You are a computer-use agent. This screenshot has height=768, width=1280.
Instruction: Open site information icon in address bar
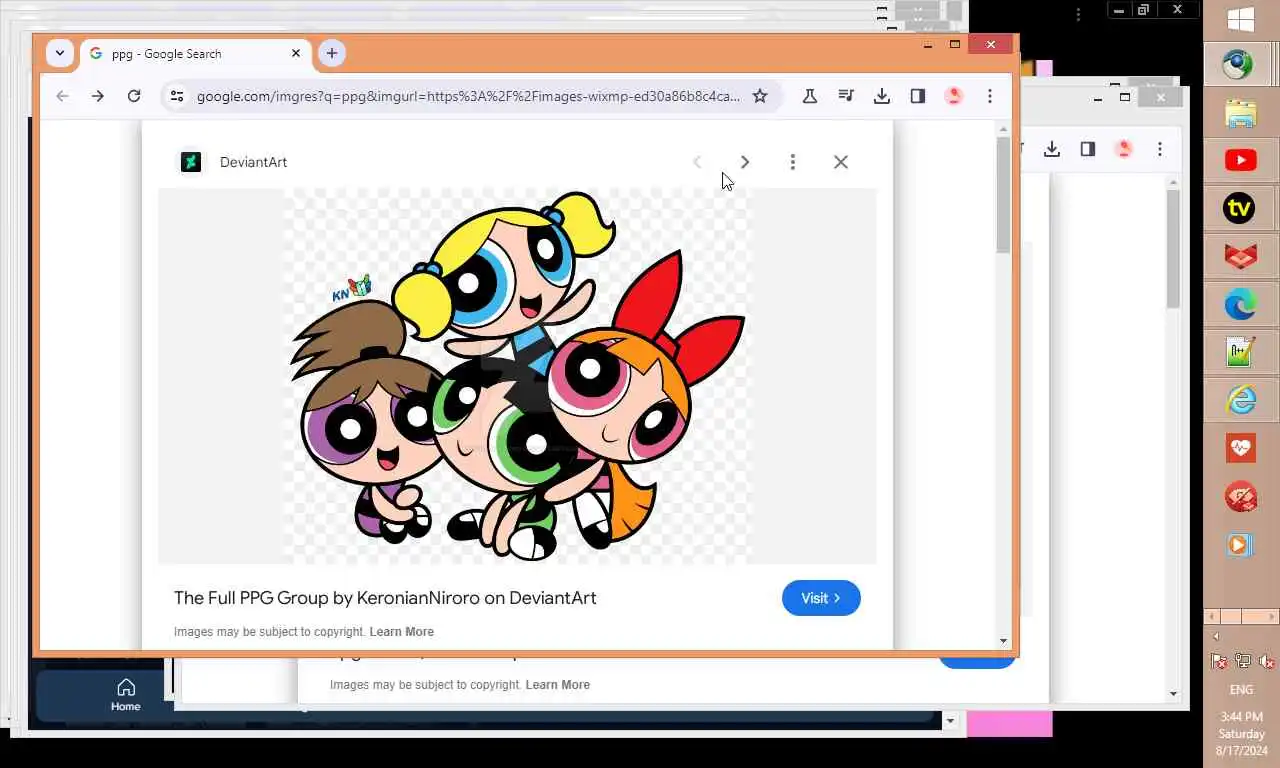[x=177, y=96]
